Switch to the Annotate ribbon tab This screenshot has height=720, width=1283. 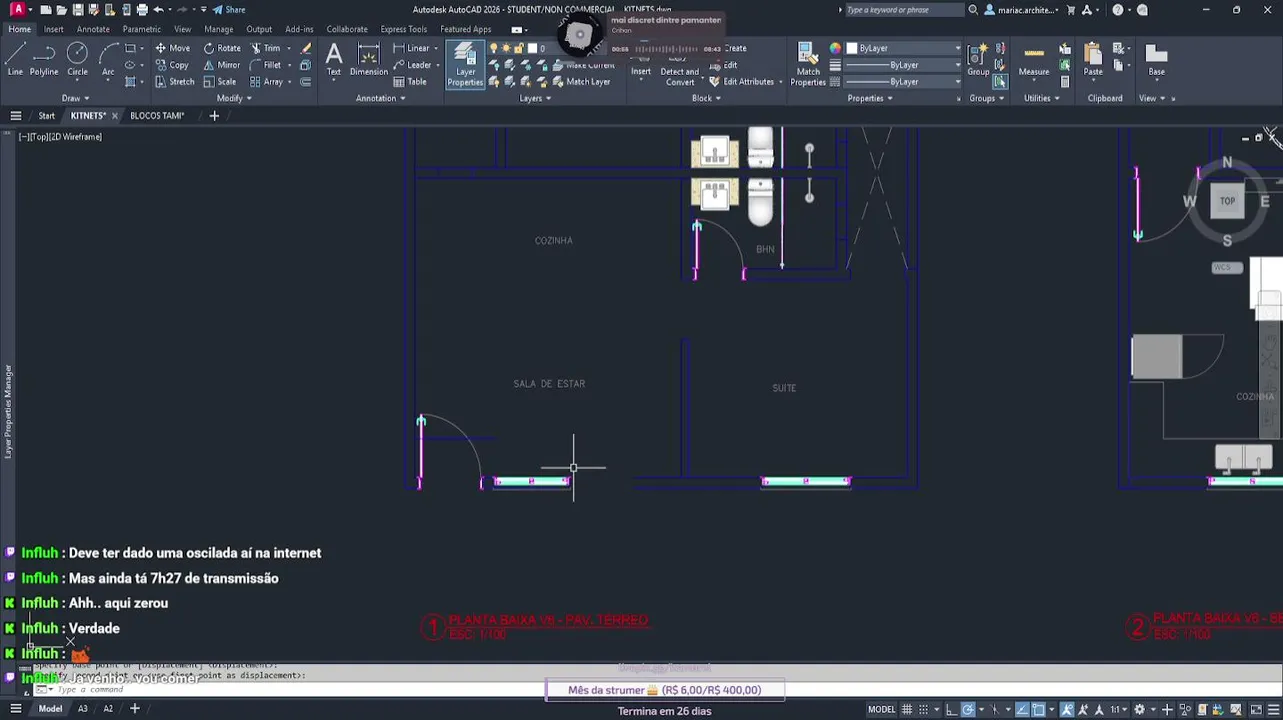click(93, 29)
